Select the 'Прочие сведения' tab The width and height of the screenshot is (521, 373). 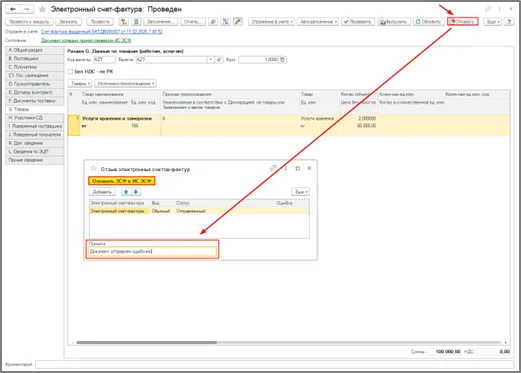point(35,160)
